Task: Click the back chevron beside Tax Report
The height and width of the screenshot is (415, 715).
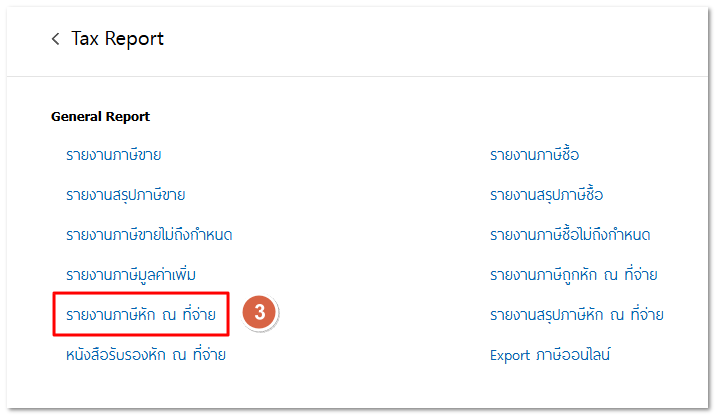Action: [56, 39]
